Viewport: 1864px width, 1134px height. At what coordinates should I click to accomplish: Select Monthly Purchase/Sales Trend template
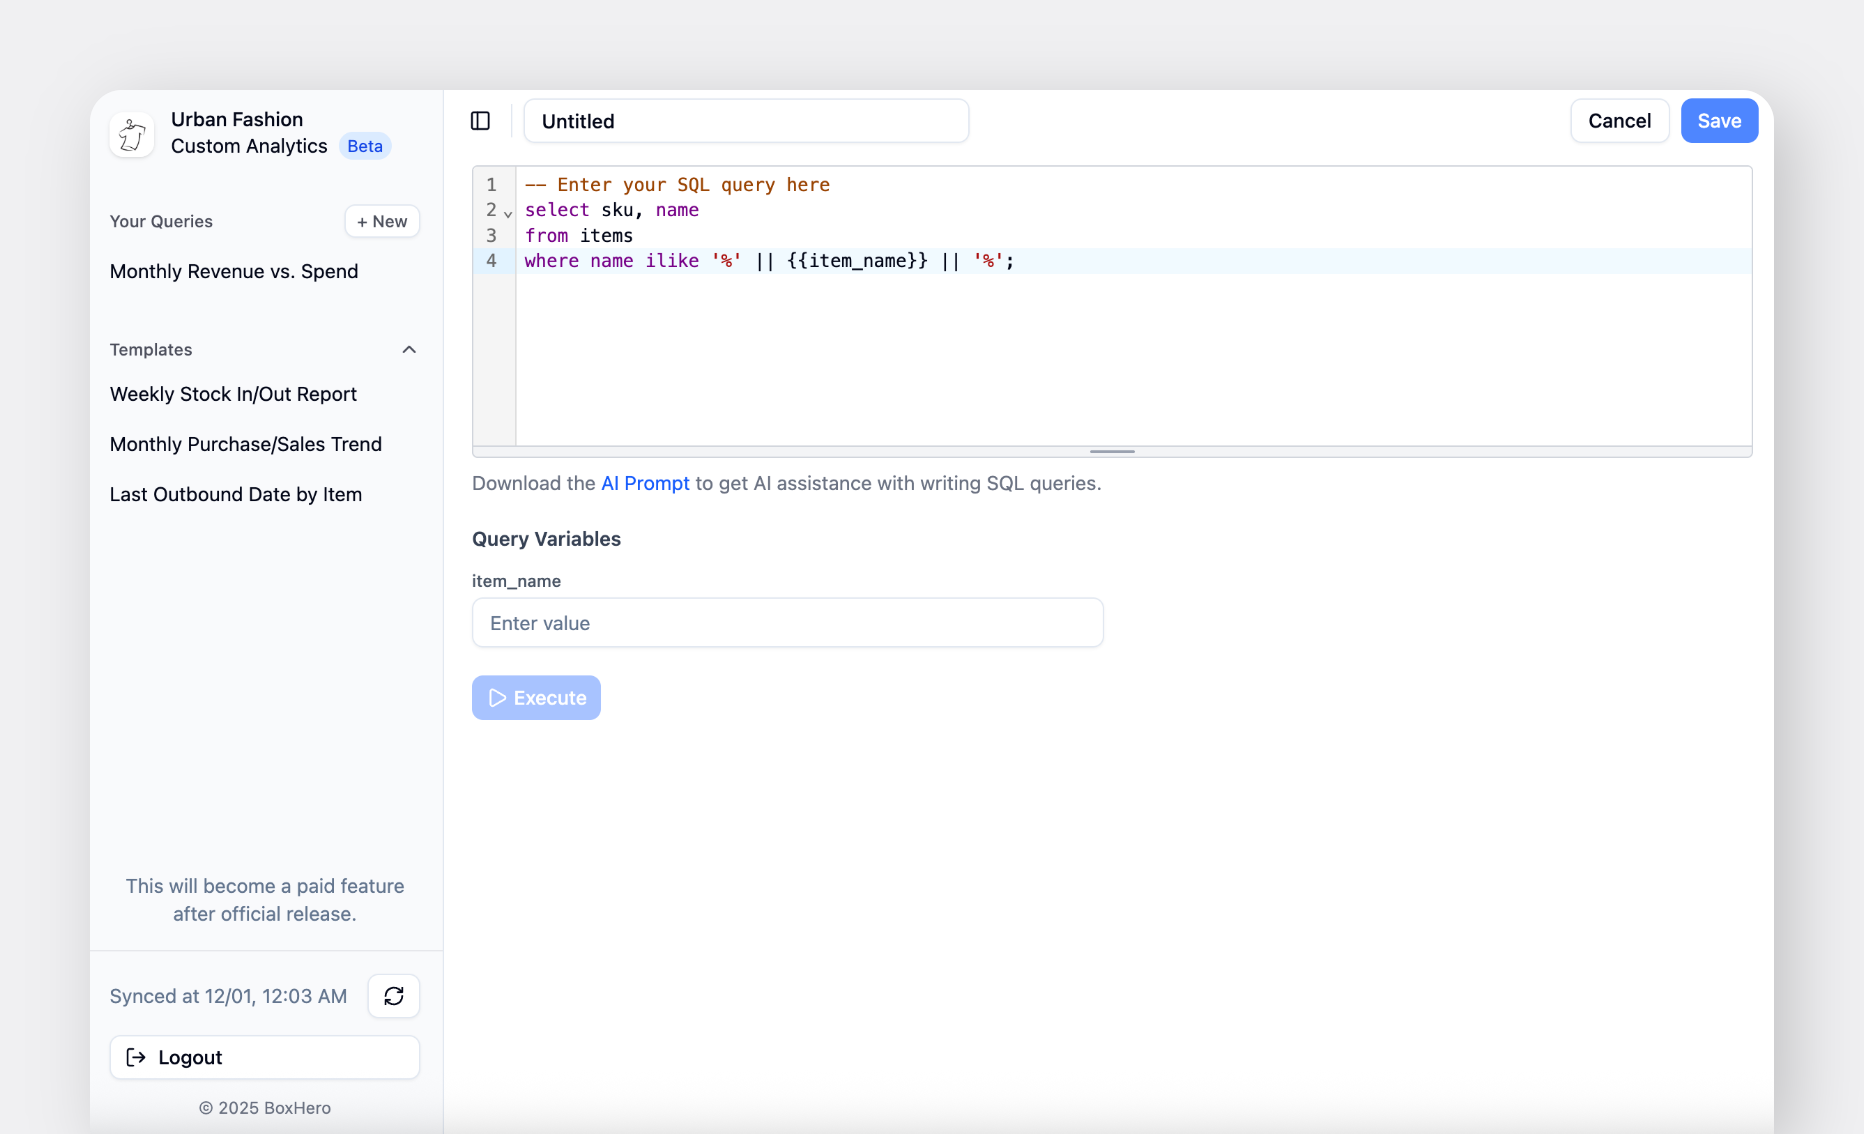pos(246,444)
